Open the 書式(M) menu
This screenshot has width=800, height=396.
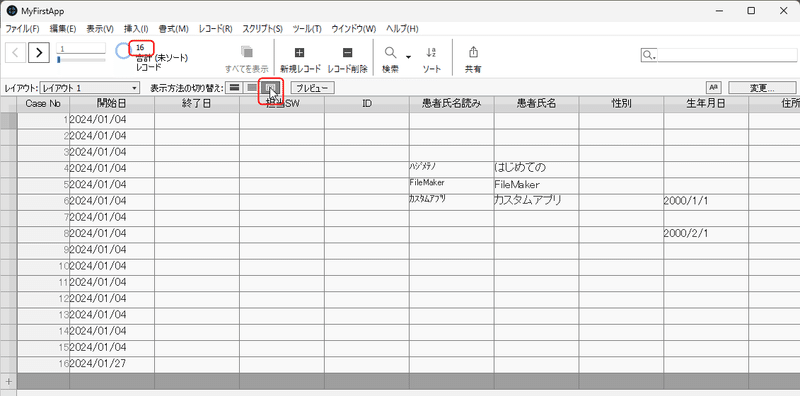pyautogui.click(x=173, y=29)
